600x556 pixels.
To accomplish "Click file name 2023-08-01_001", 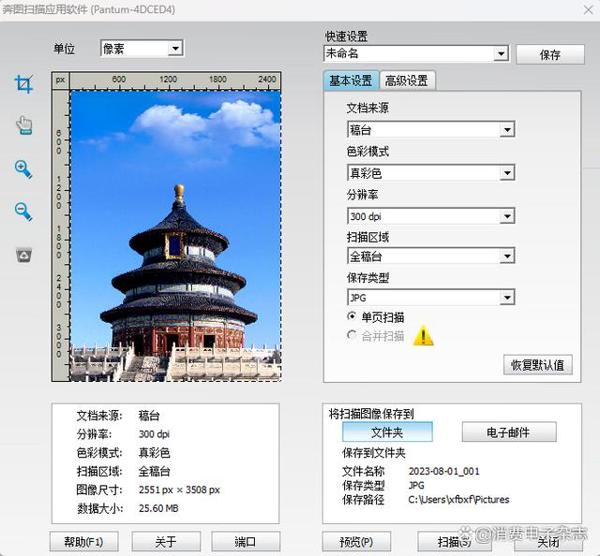I will pyautogui.click(x=444, y=471).
